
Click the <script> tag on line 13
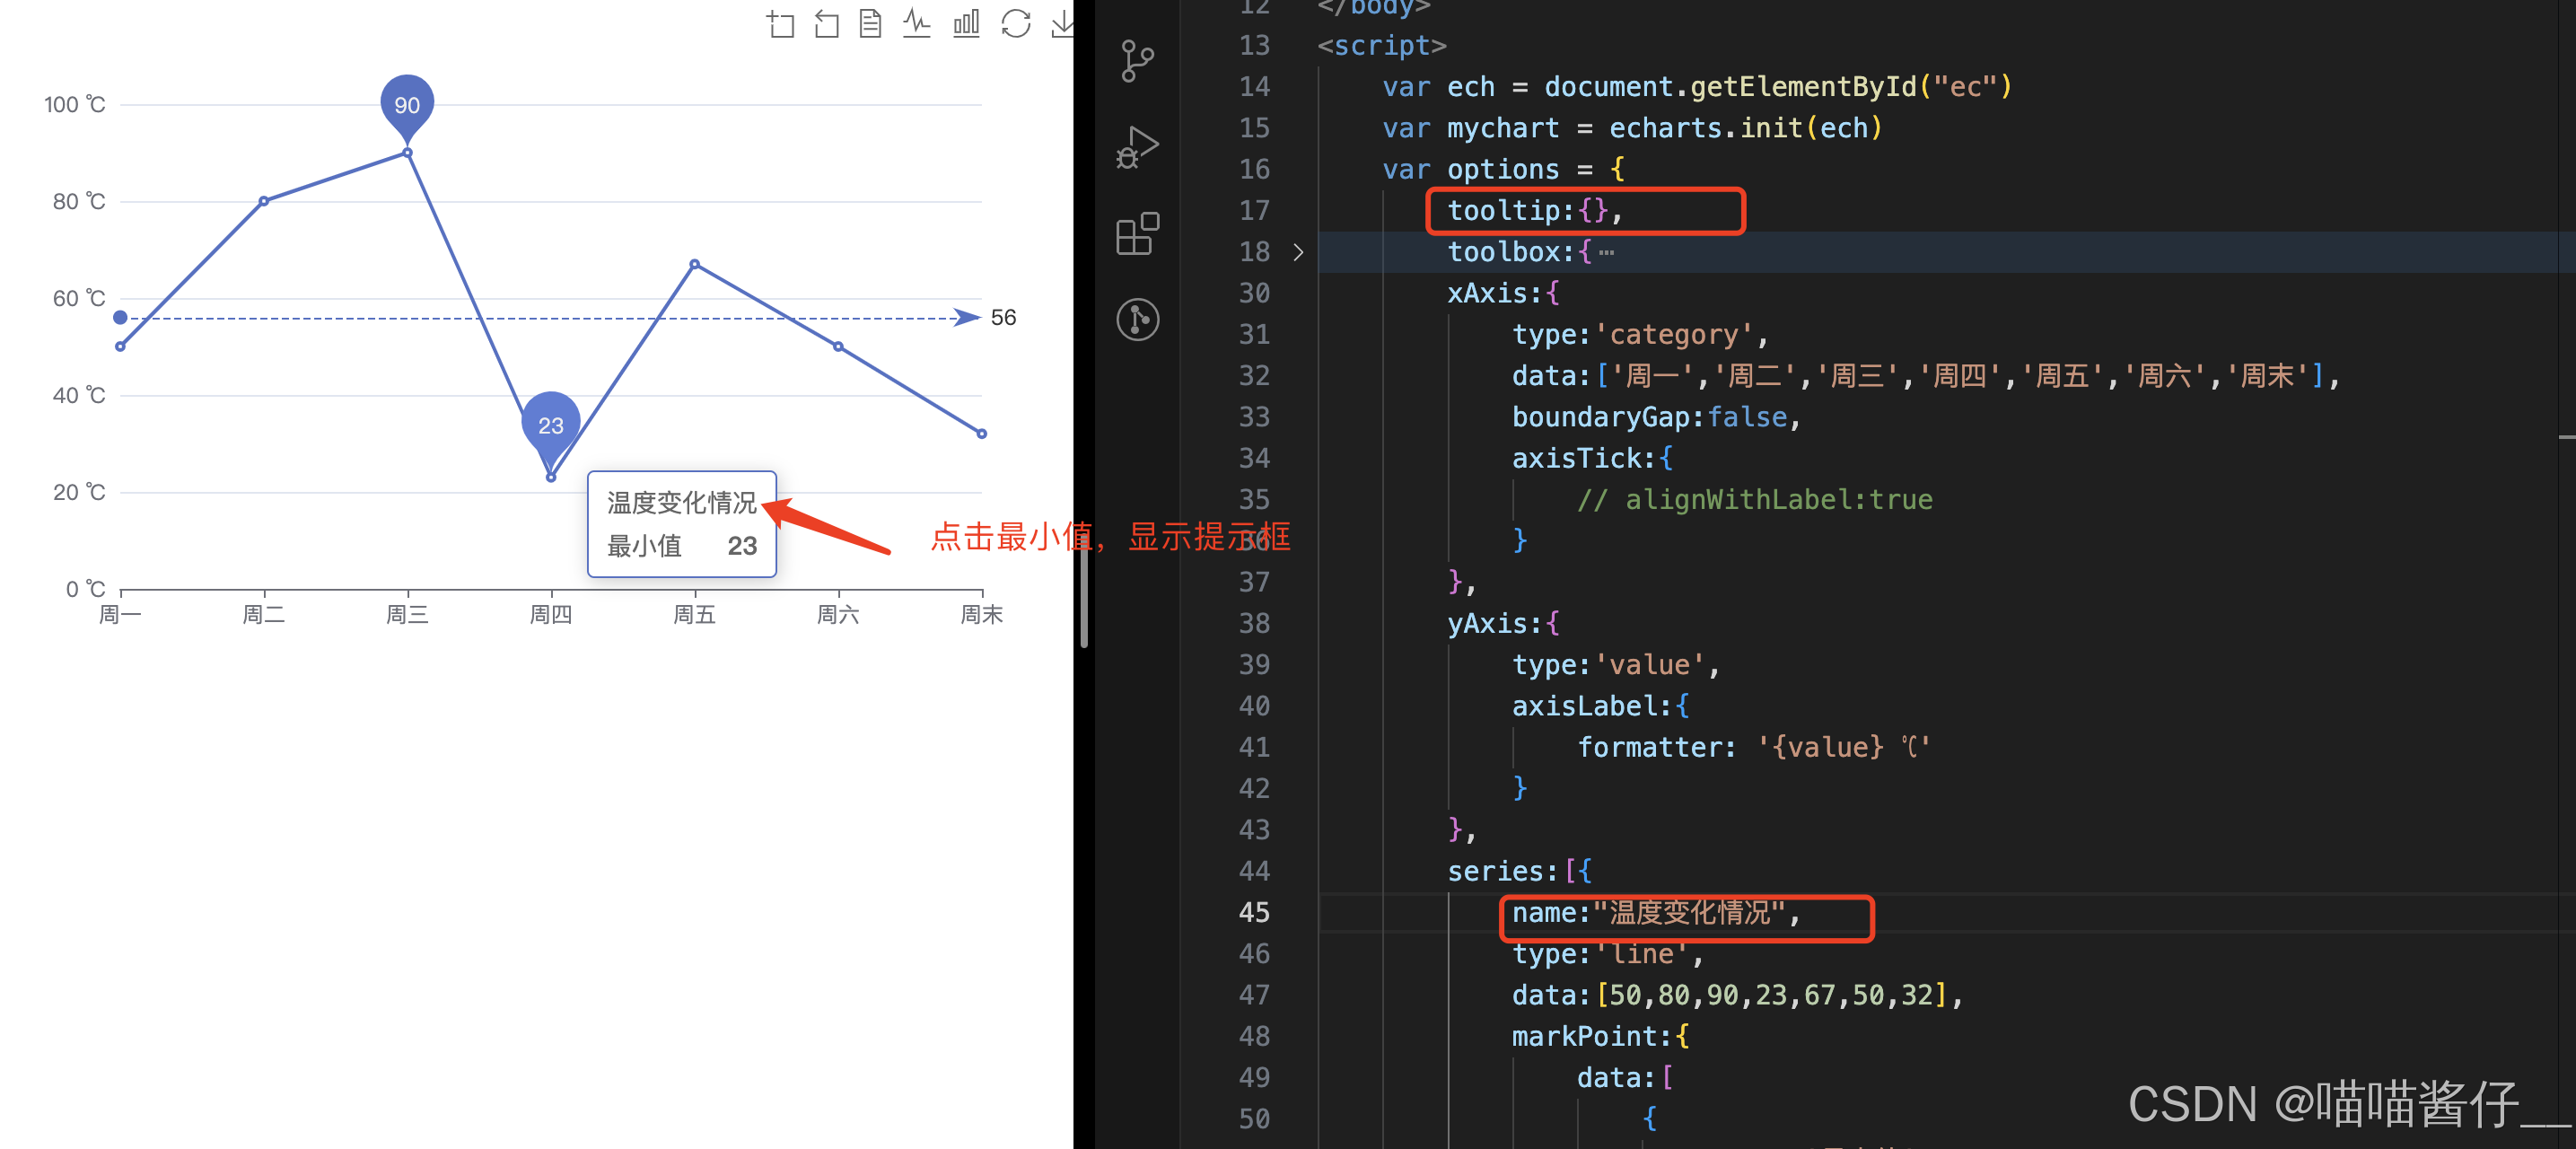tap(1382, 46)
